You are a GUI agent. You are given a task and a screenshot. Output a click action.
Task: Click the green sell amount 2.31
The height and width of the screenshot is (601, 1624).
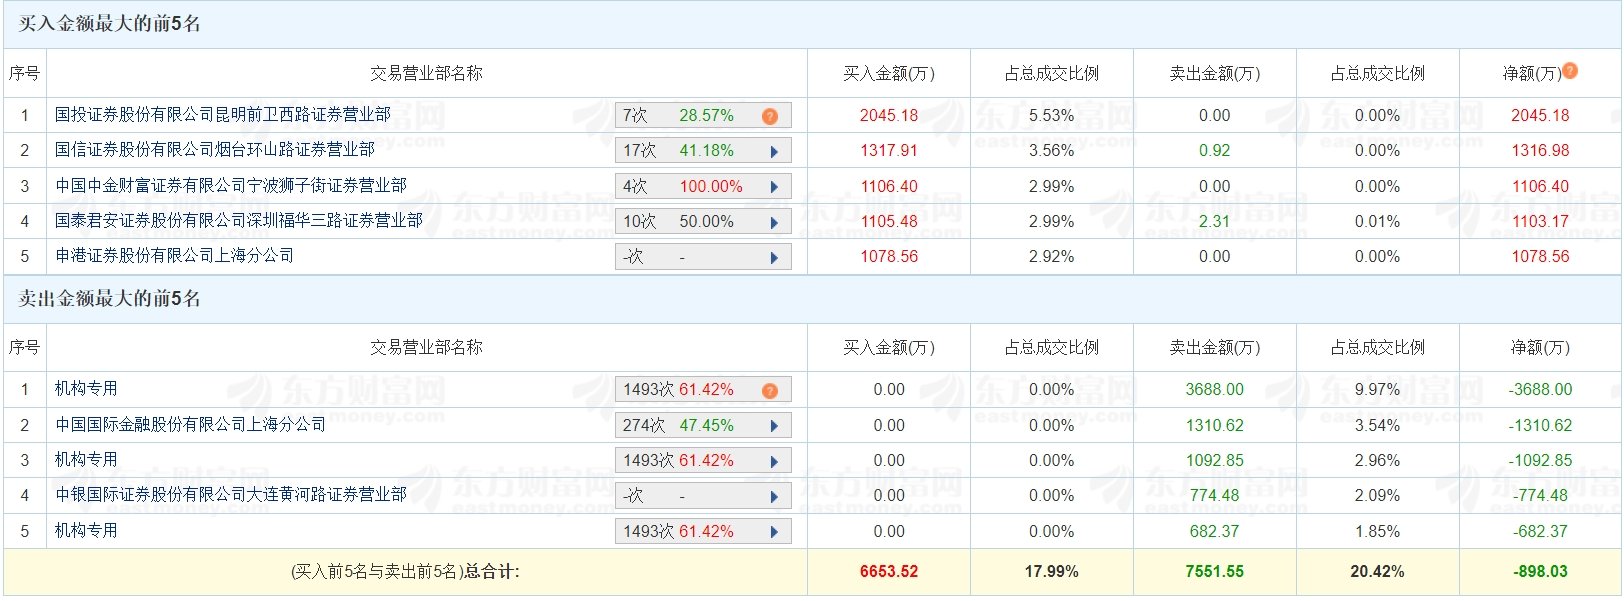click(x=1214, y=222)
